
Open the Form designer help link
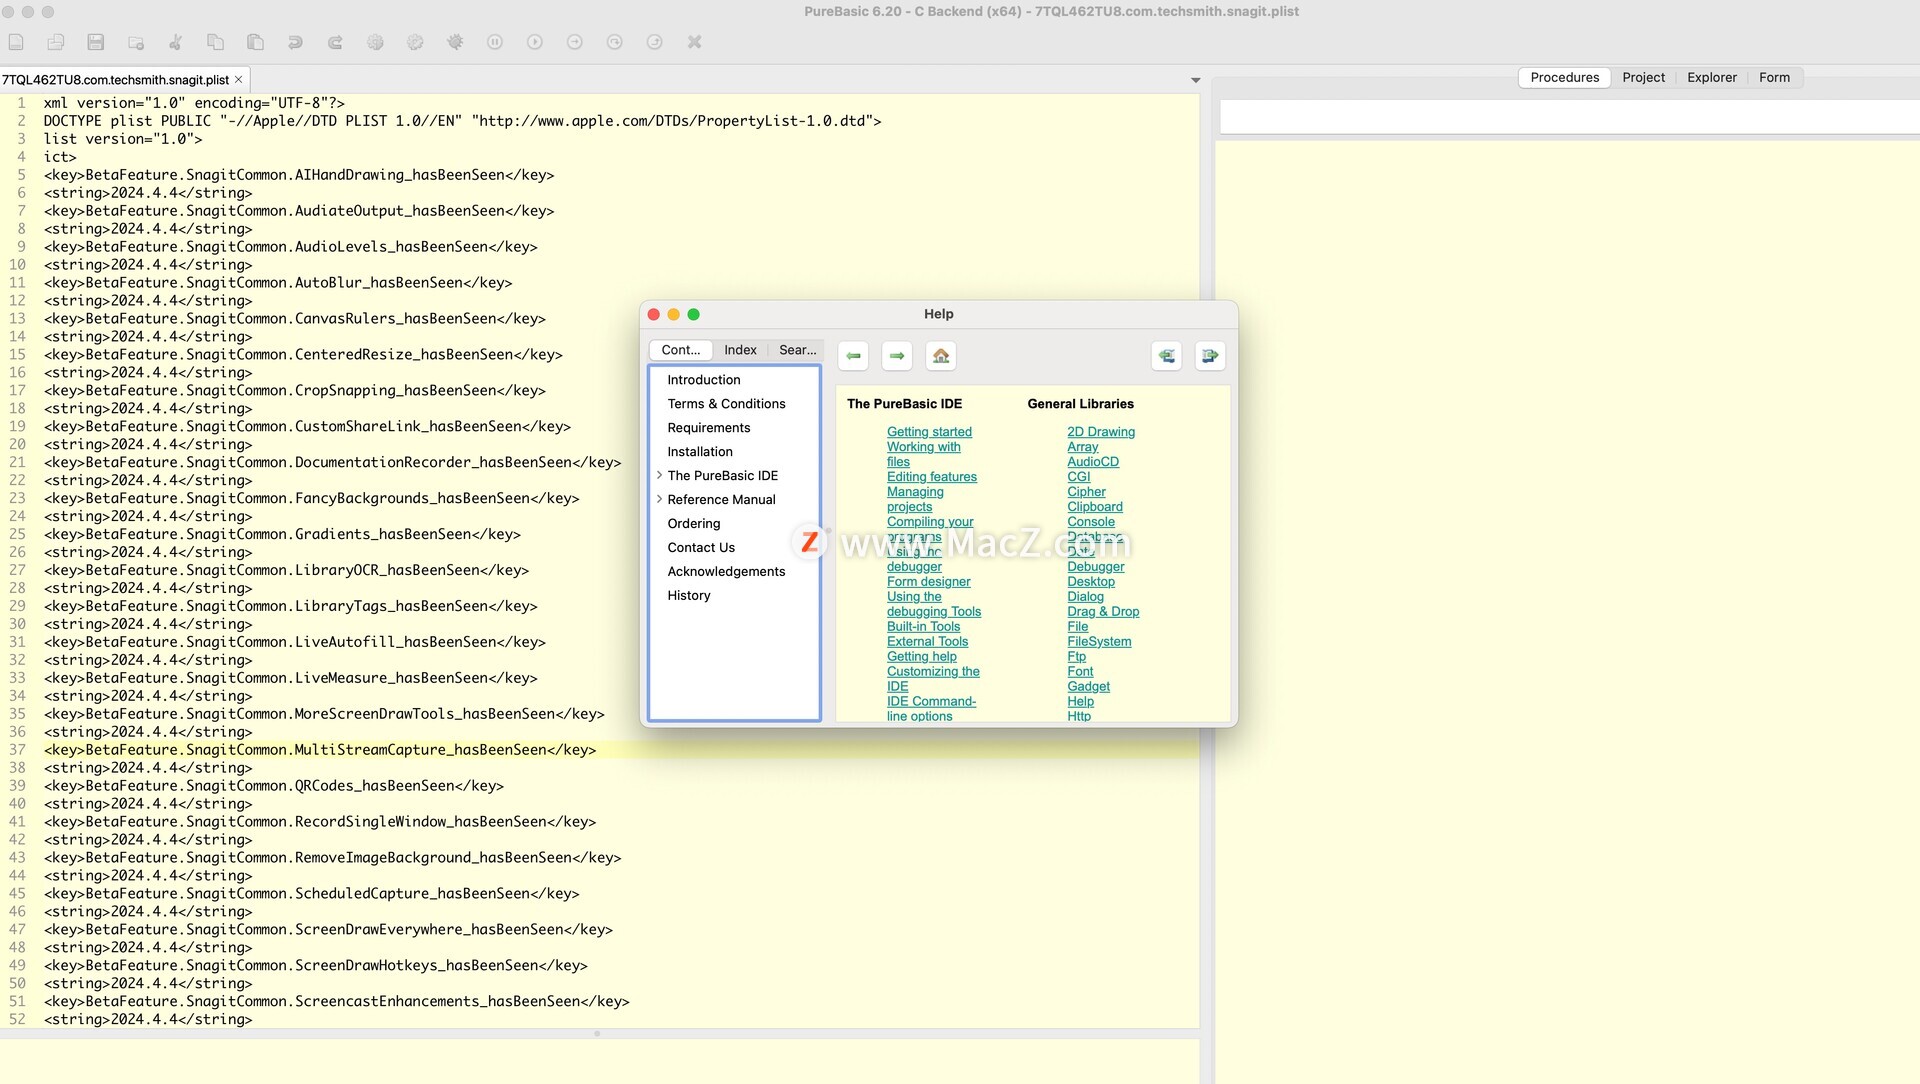(x=928, y=582)
